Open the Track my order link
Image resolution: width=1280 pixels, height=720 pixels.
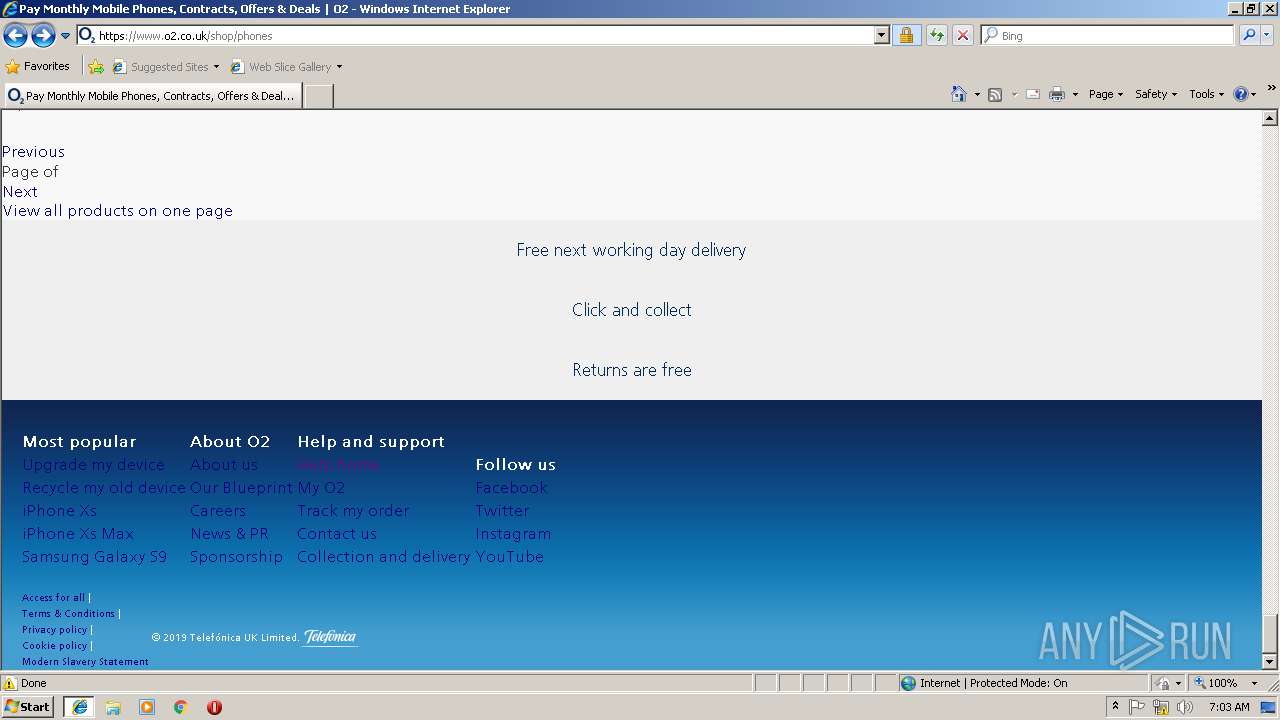(x=353, y=511)
